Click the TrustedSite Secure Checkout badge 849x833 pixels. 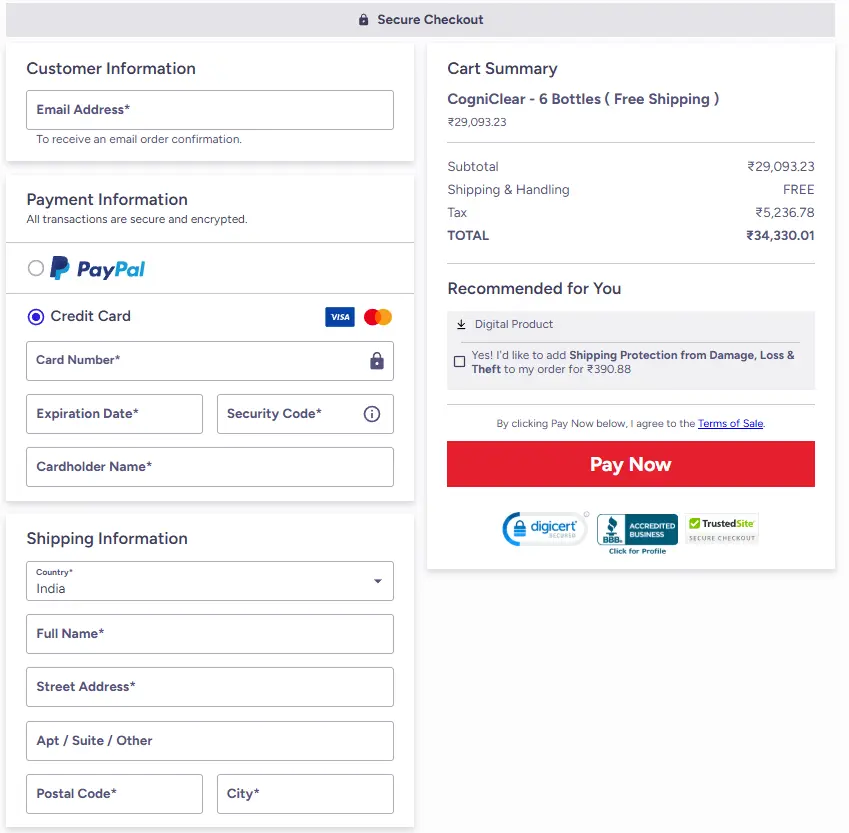[722, 528]
